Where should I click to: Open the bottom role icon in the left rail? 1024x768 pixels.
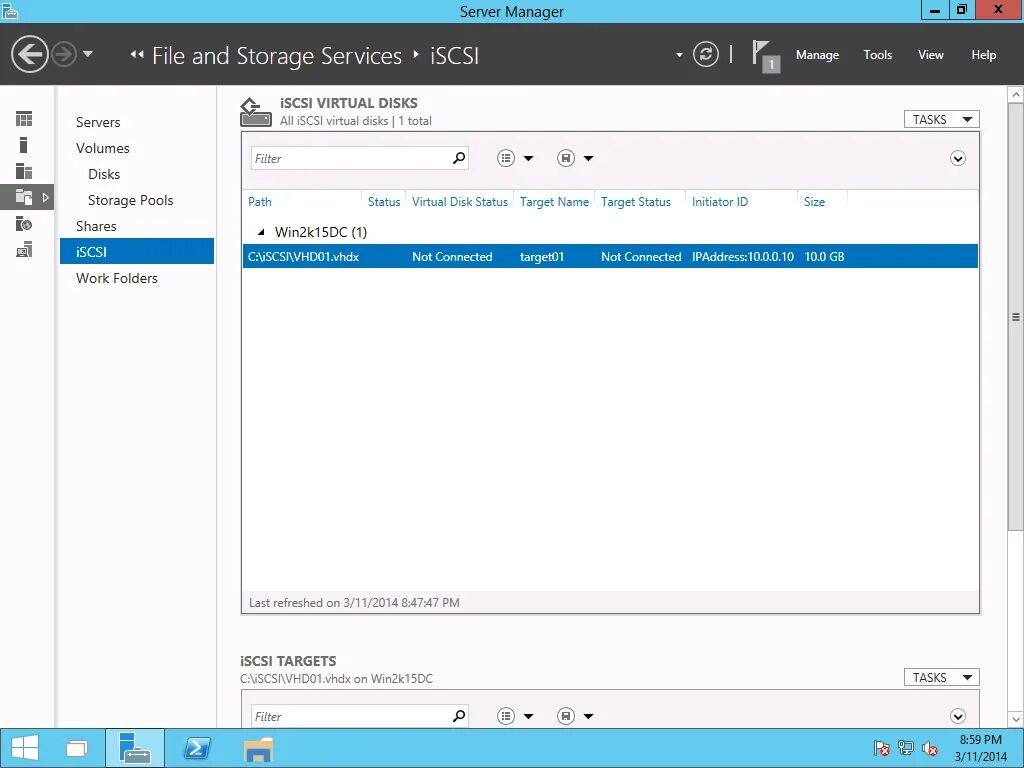24,250
